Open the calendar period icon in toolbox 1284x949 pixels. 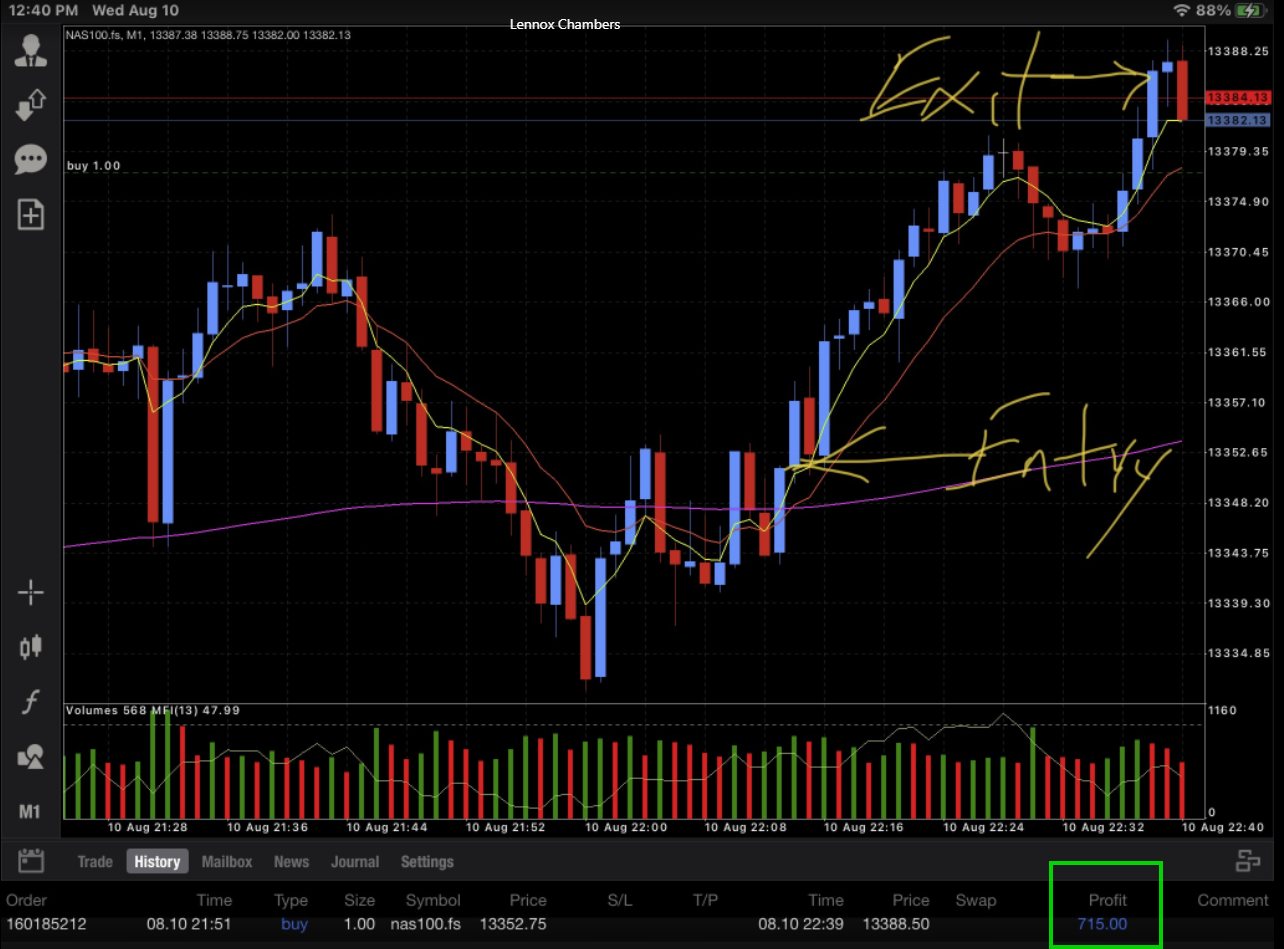[x=31, y=861]
